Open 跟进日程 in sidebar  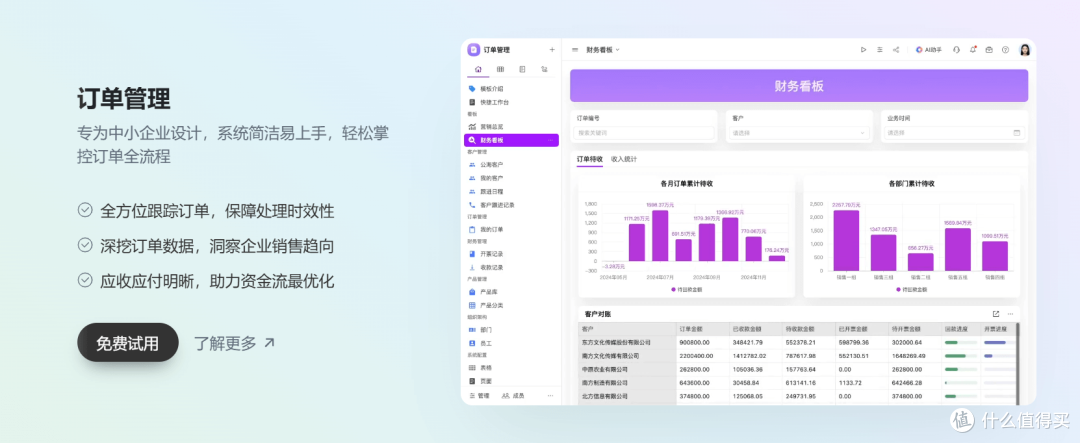click(511, 192)
